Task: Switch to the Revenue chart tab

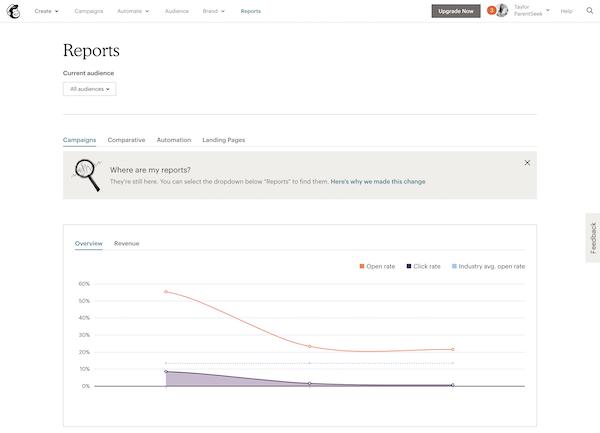Action: (x=126, y=243)
